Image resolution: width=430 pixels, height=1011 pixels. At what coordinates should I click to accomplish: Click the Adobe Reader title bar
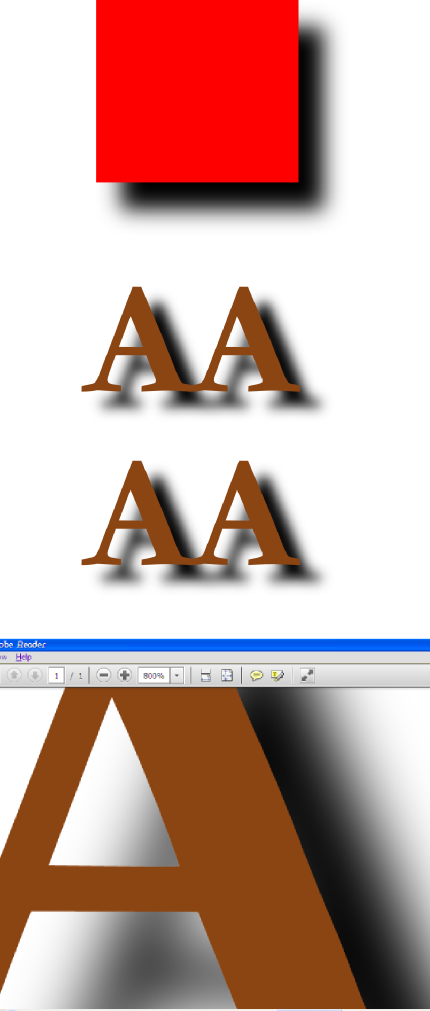click(215, 644)
